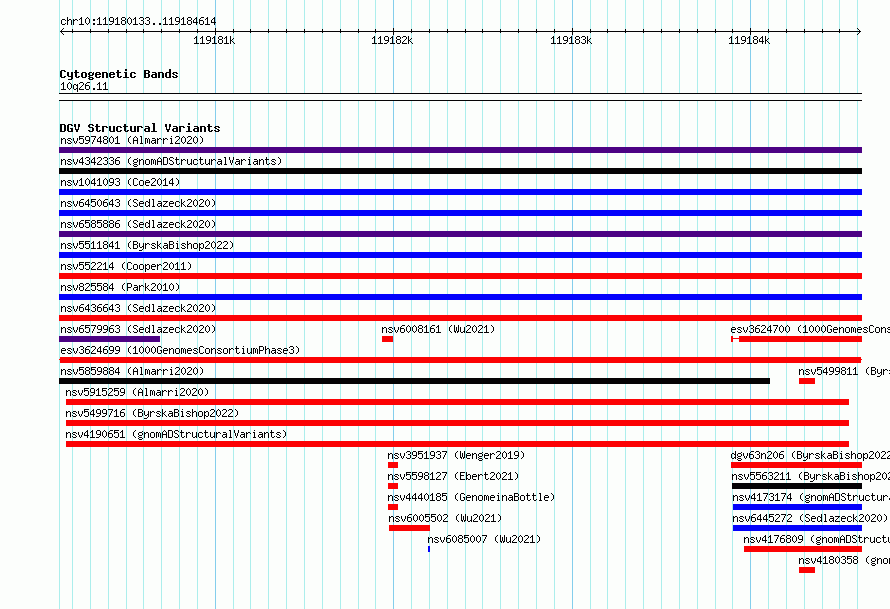Open the nsv3951937 (Wenger2019) label

coord(456,455)
